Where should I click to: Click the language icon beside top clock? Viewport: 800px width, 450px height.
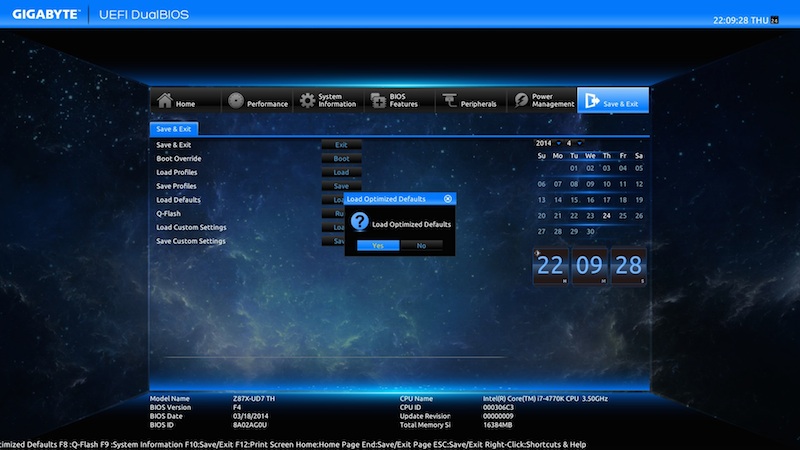774,20
